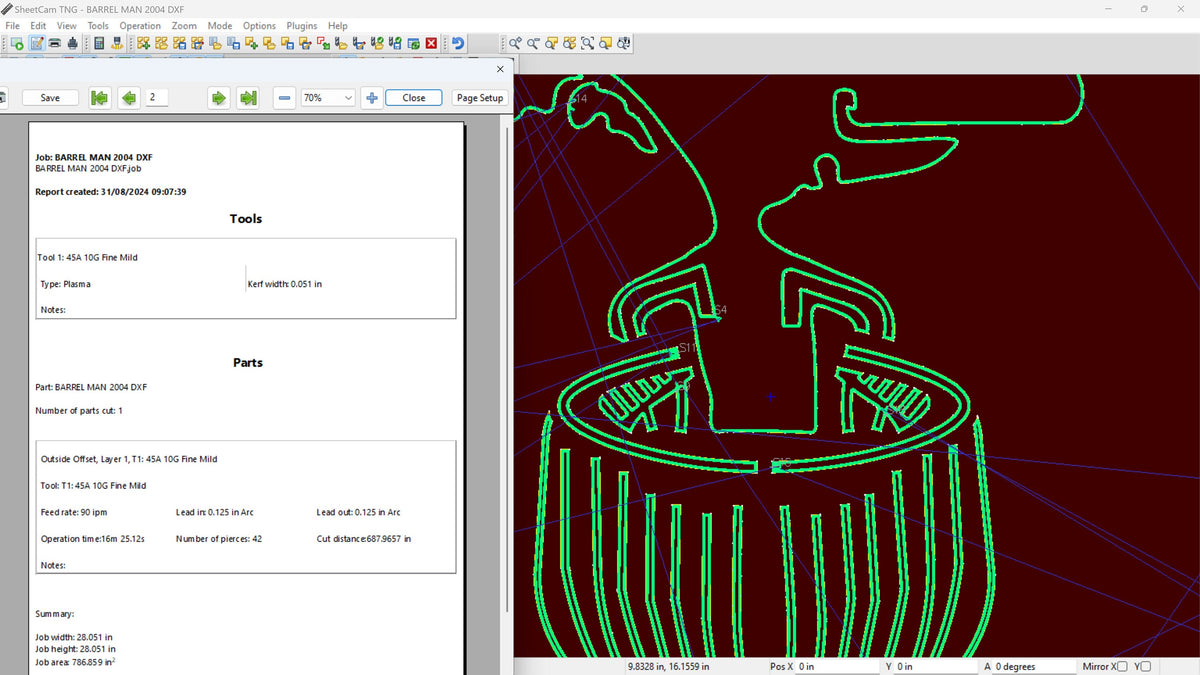Go to previous page of the report preview
Viewport: 1200px width, 675px height.
129,97
